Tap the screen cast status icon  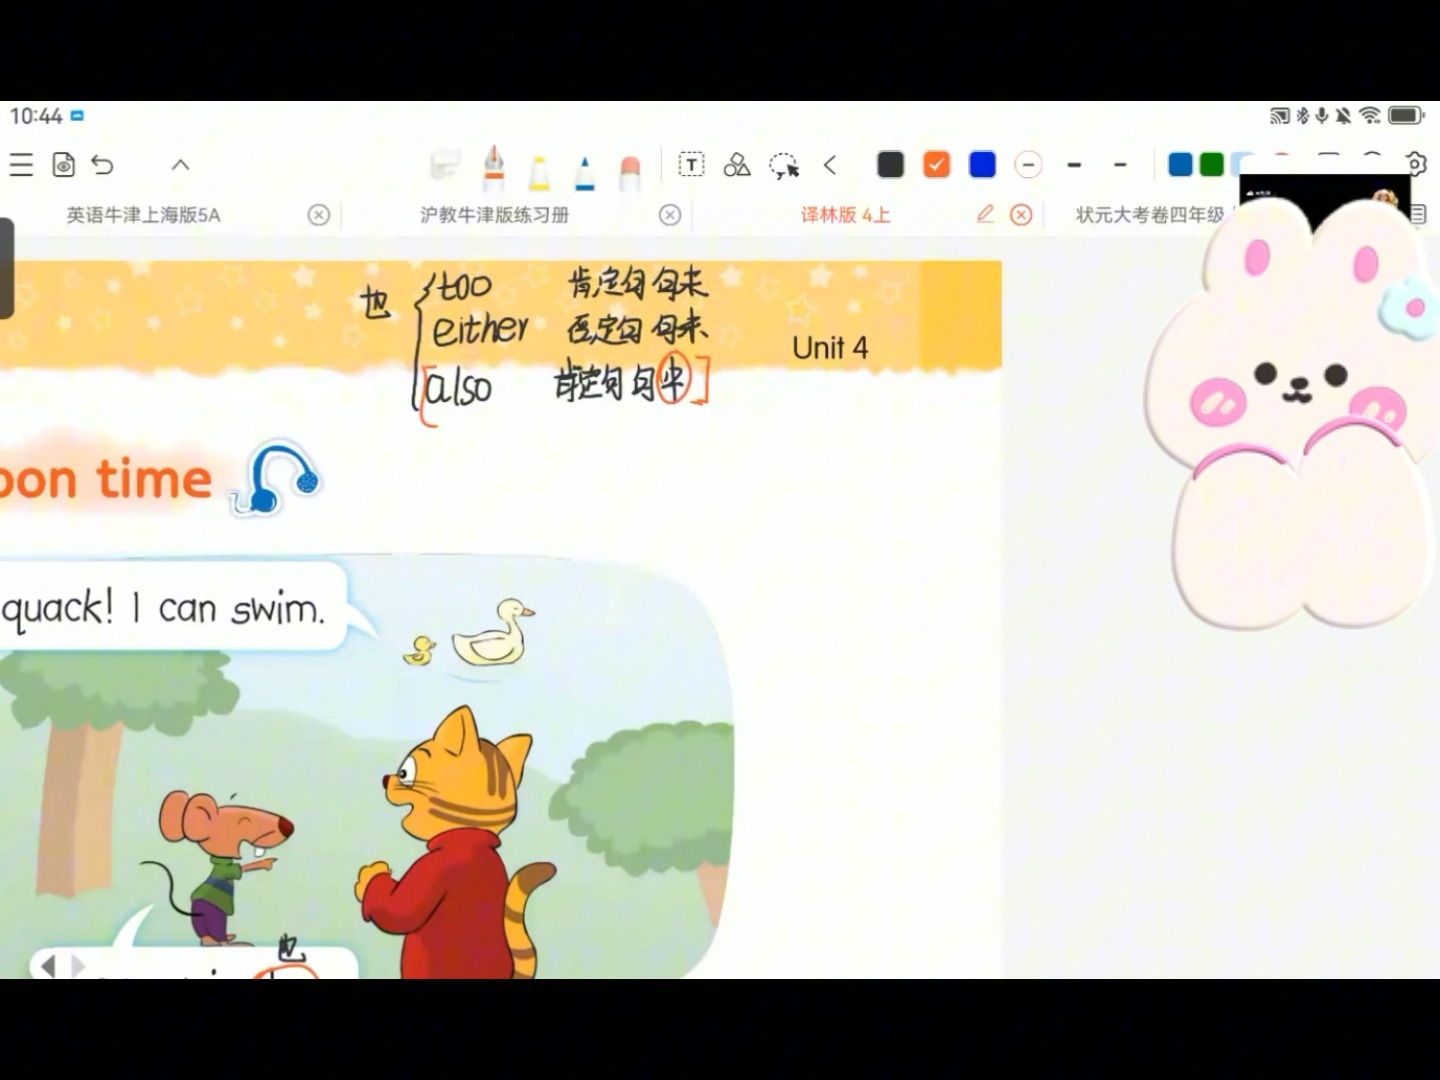click(x=1280, y=116)
